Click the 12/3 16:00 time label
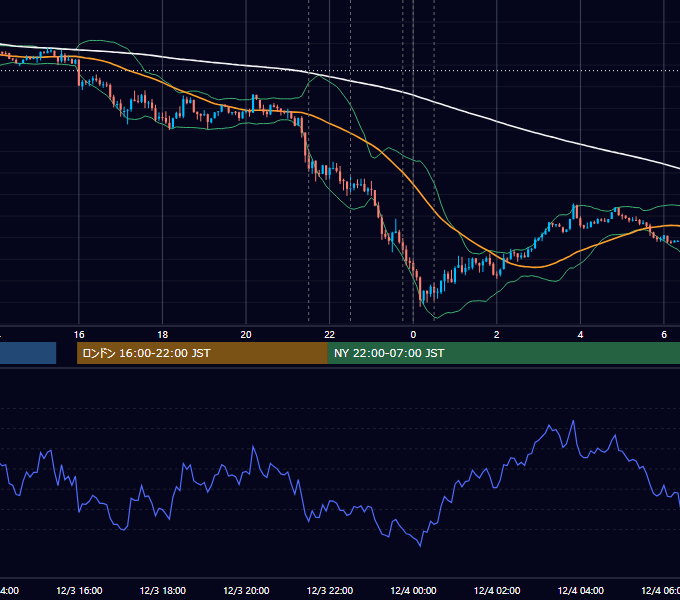This screenshot has height=600, width=680. (x=79, y=591)
